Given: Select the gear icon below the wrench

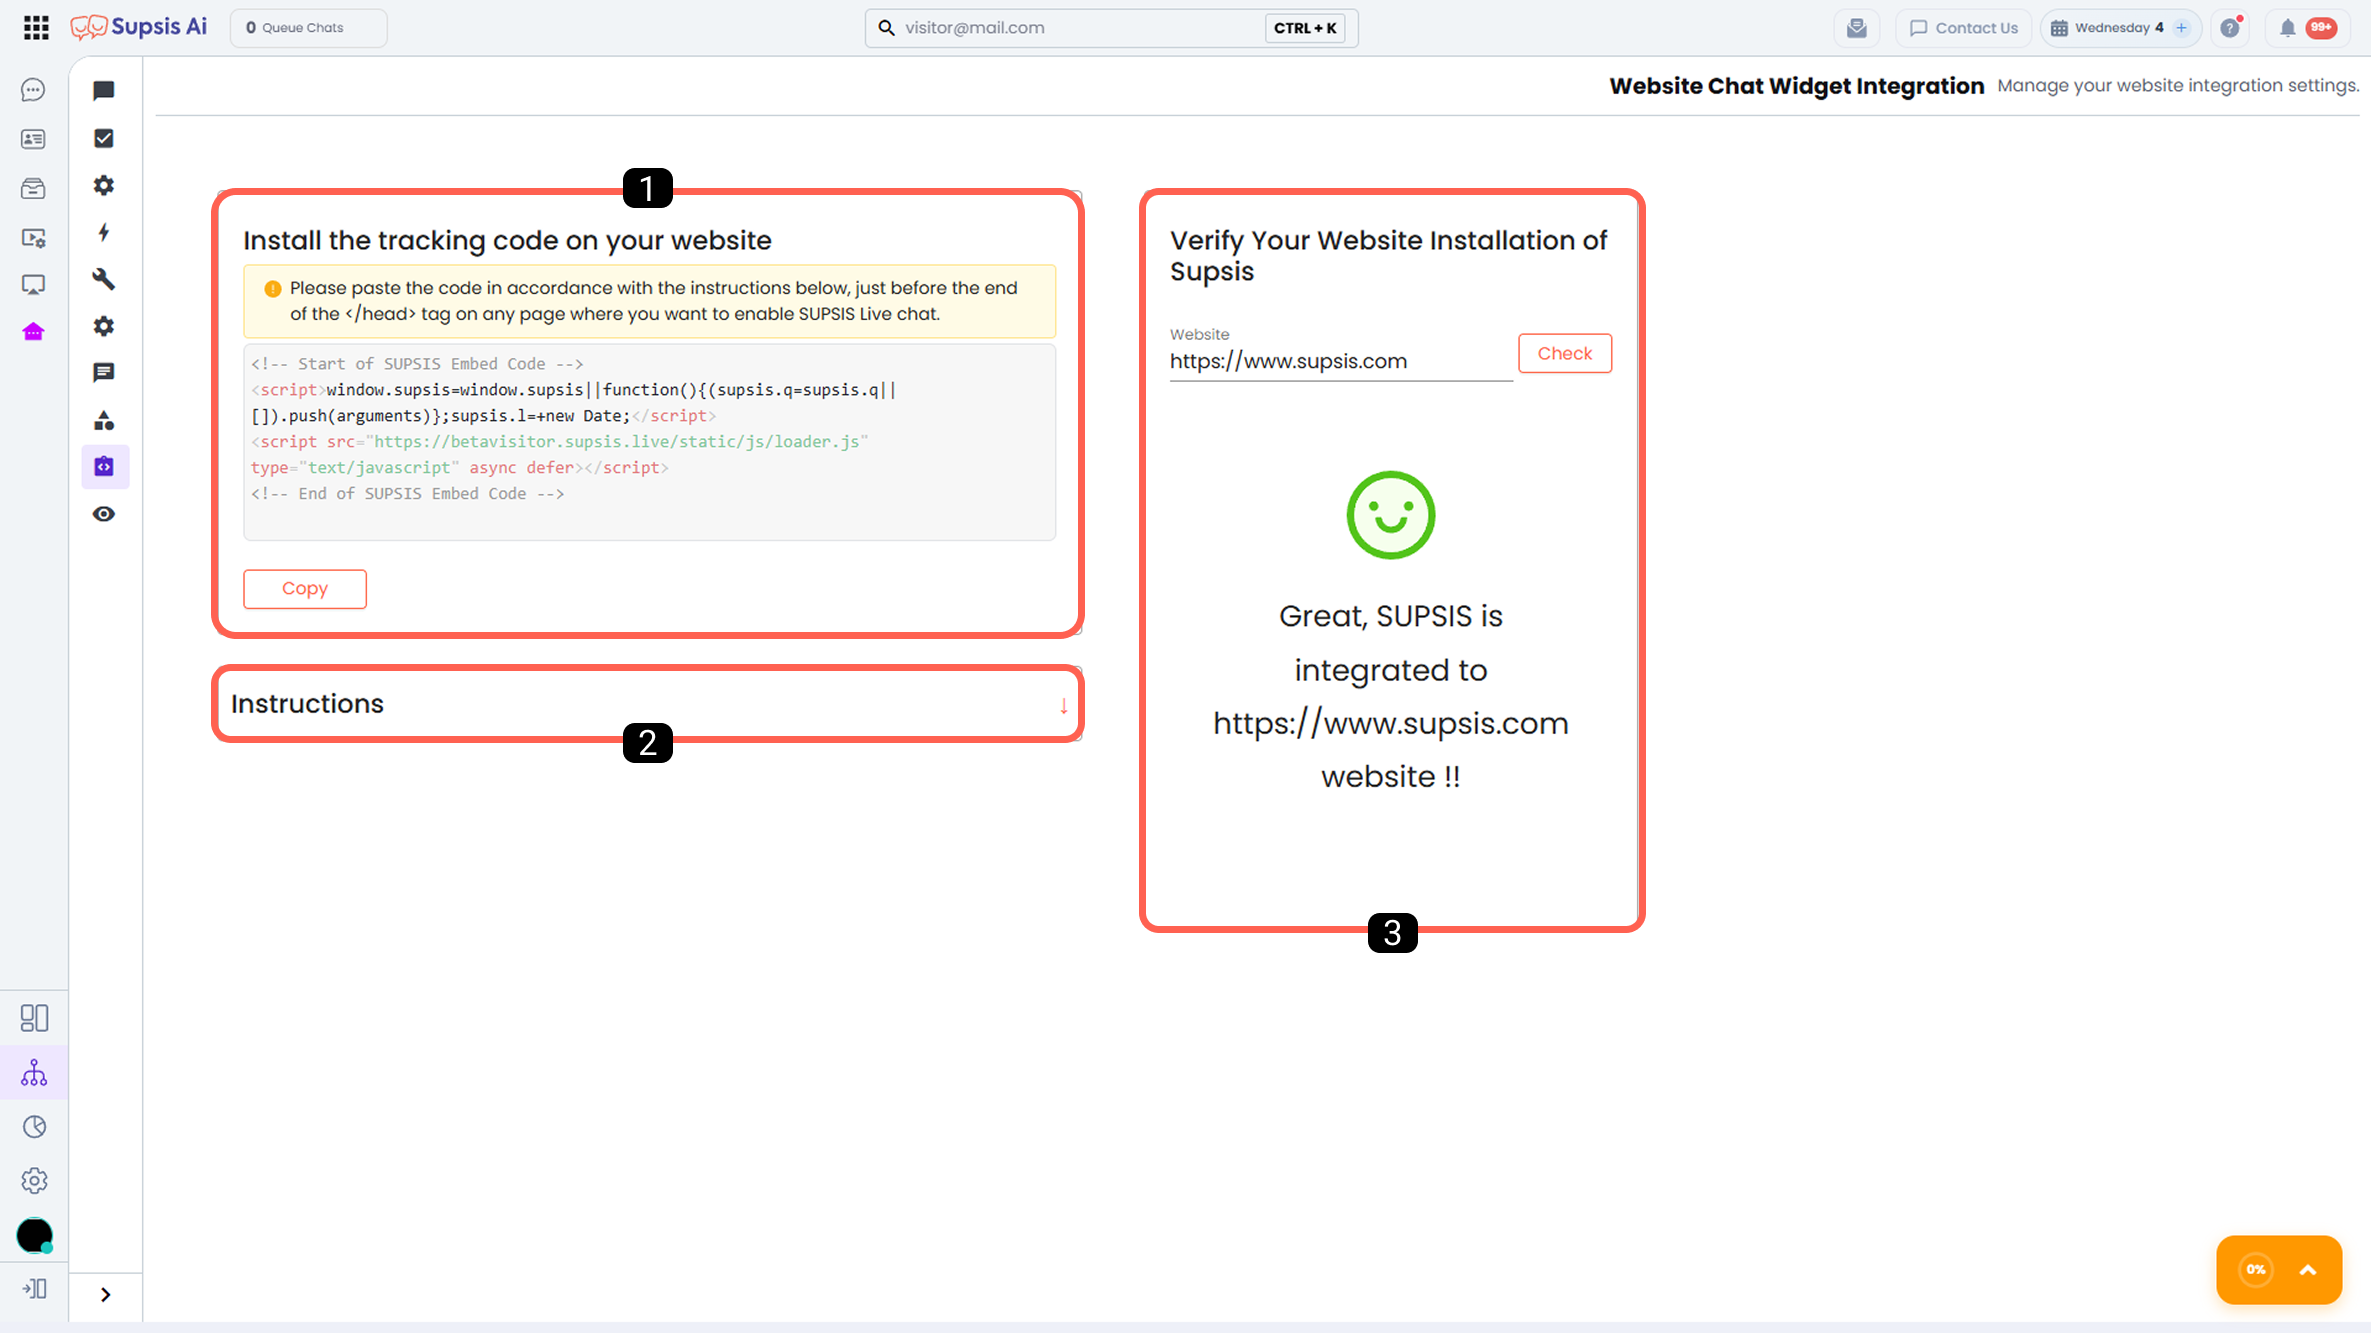Looking at the screenshot, I should [x=104, y=326].
